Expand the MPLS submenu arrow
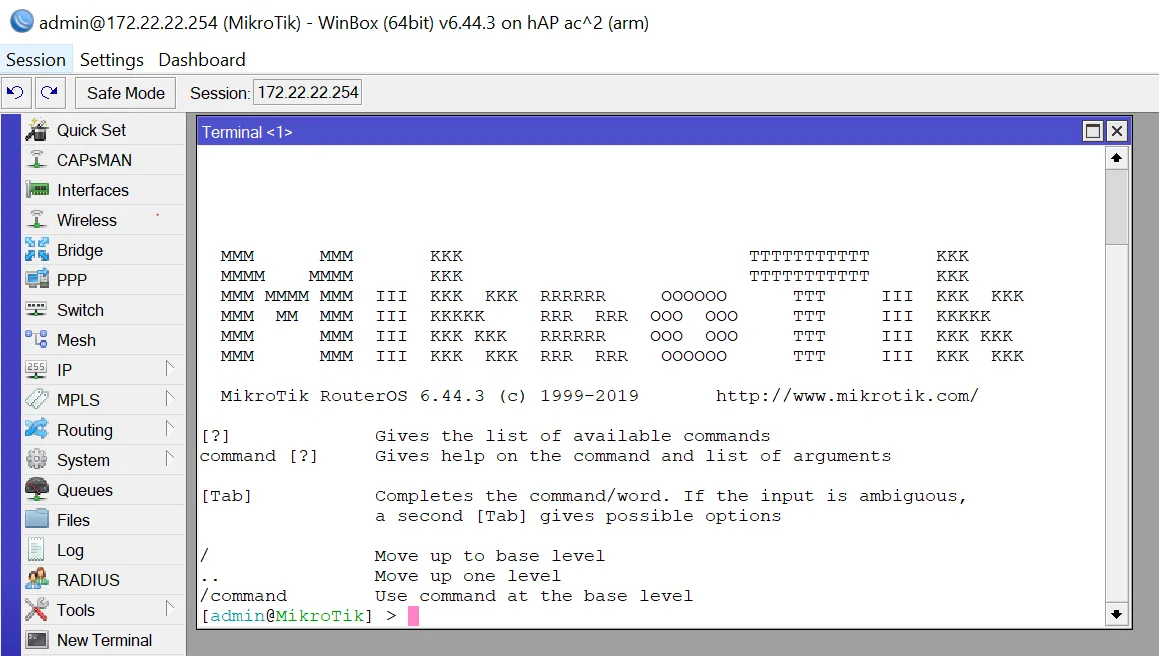 click(169, 398)
